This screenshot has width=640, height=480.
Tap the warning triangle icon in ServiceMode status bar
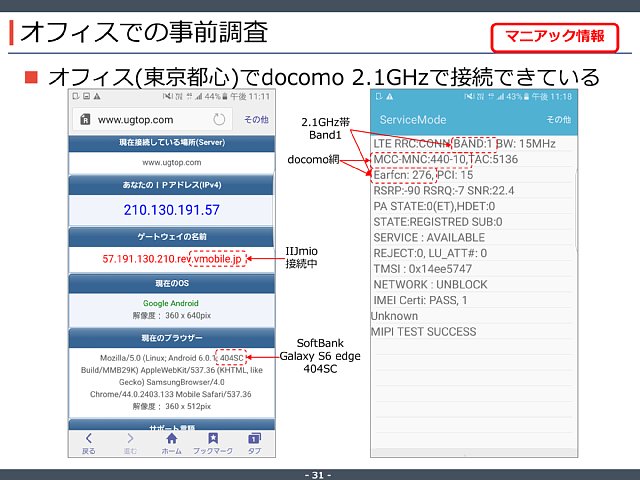click(390, 97)
